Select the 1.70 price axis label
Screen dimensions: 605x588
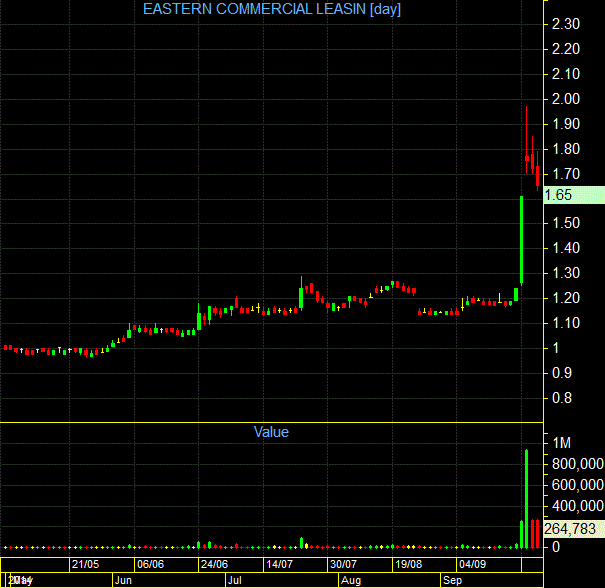[566, 174]
